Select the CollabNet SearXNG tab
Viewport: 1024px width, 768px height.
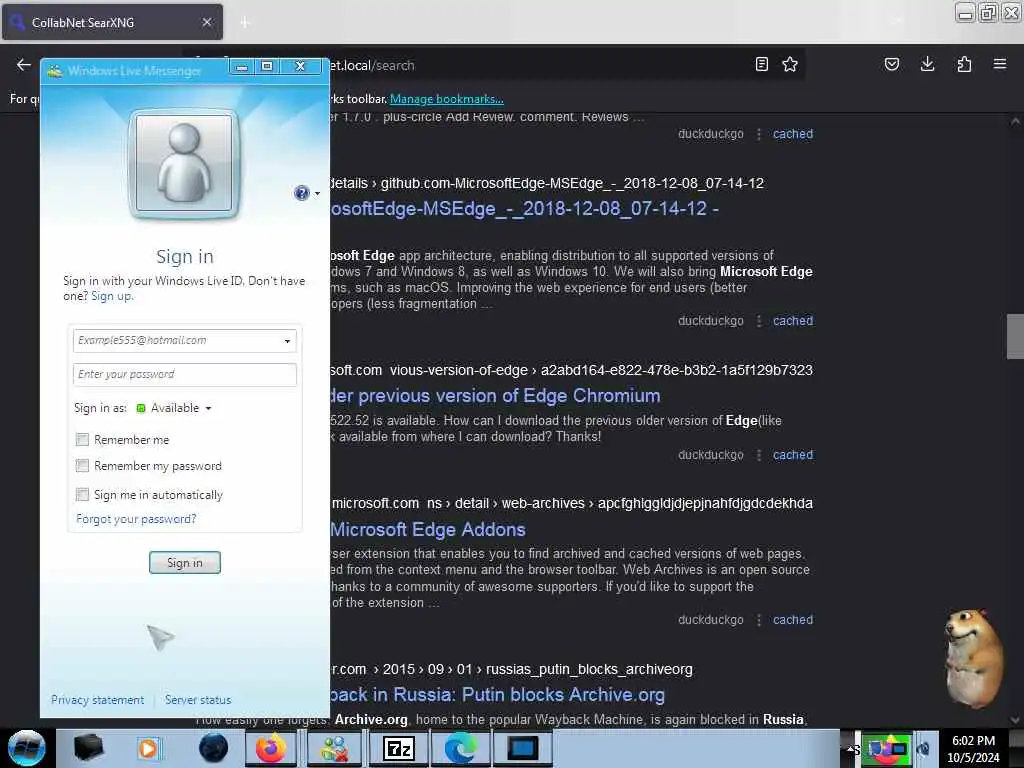(x=112, y=22)
